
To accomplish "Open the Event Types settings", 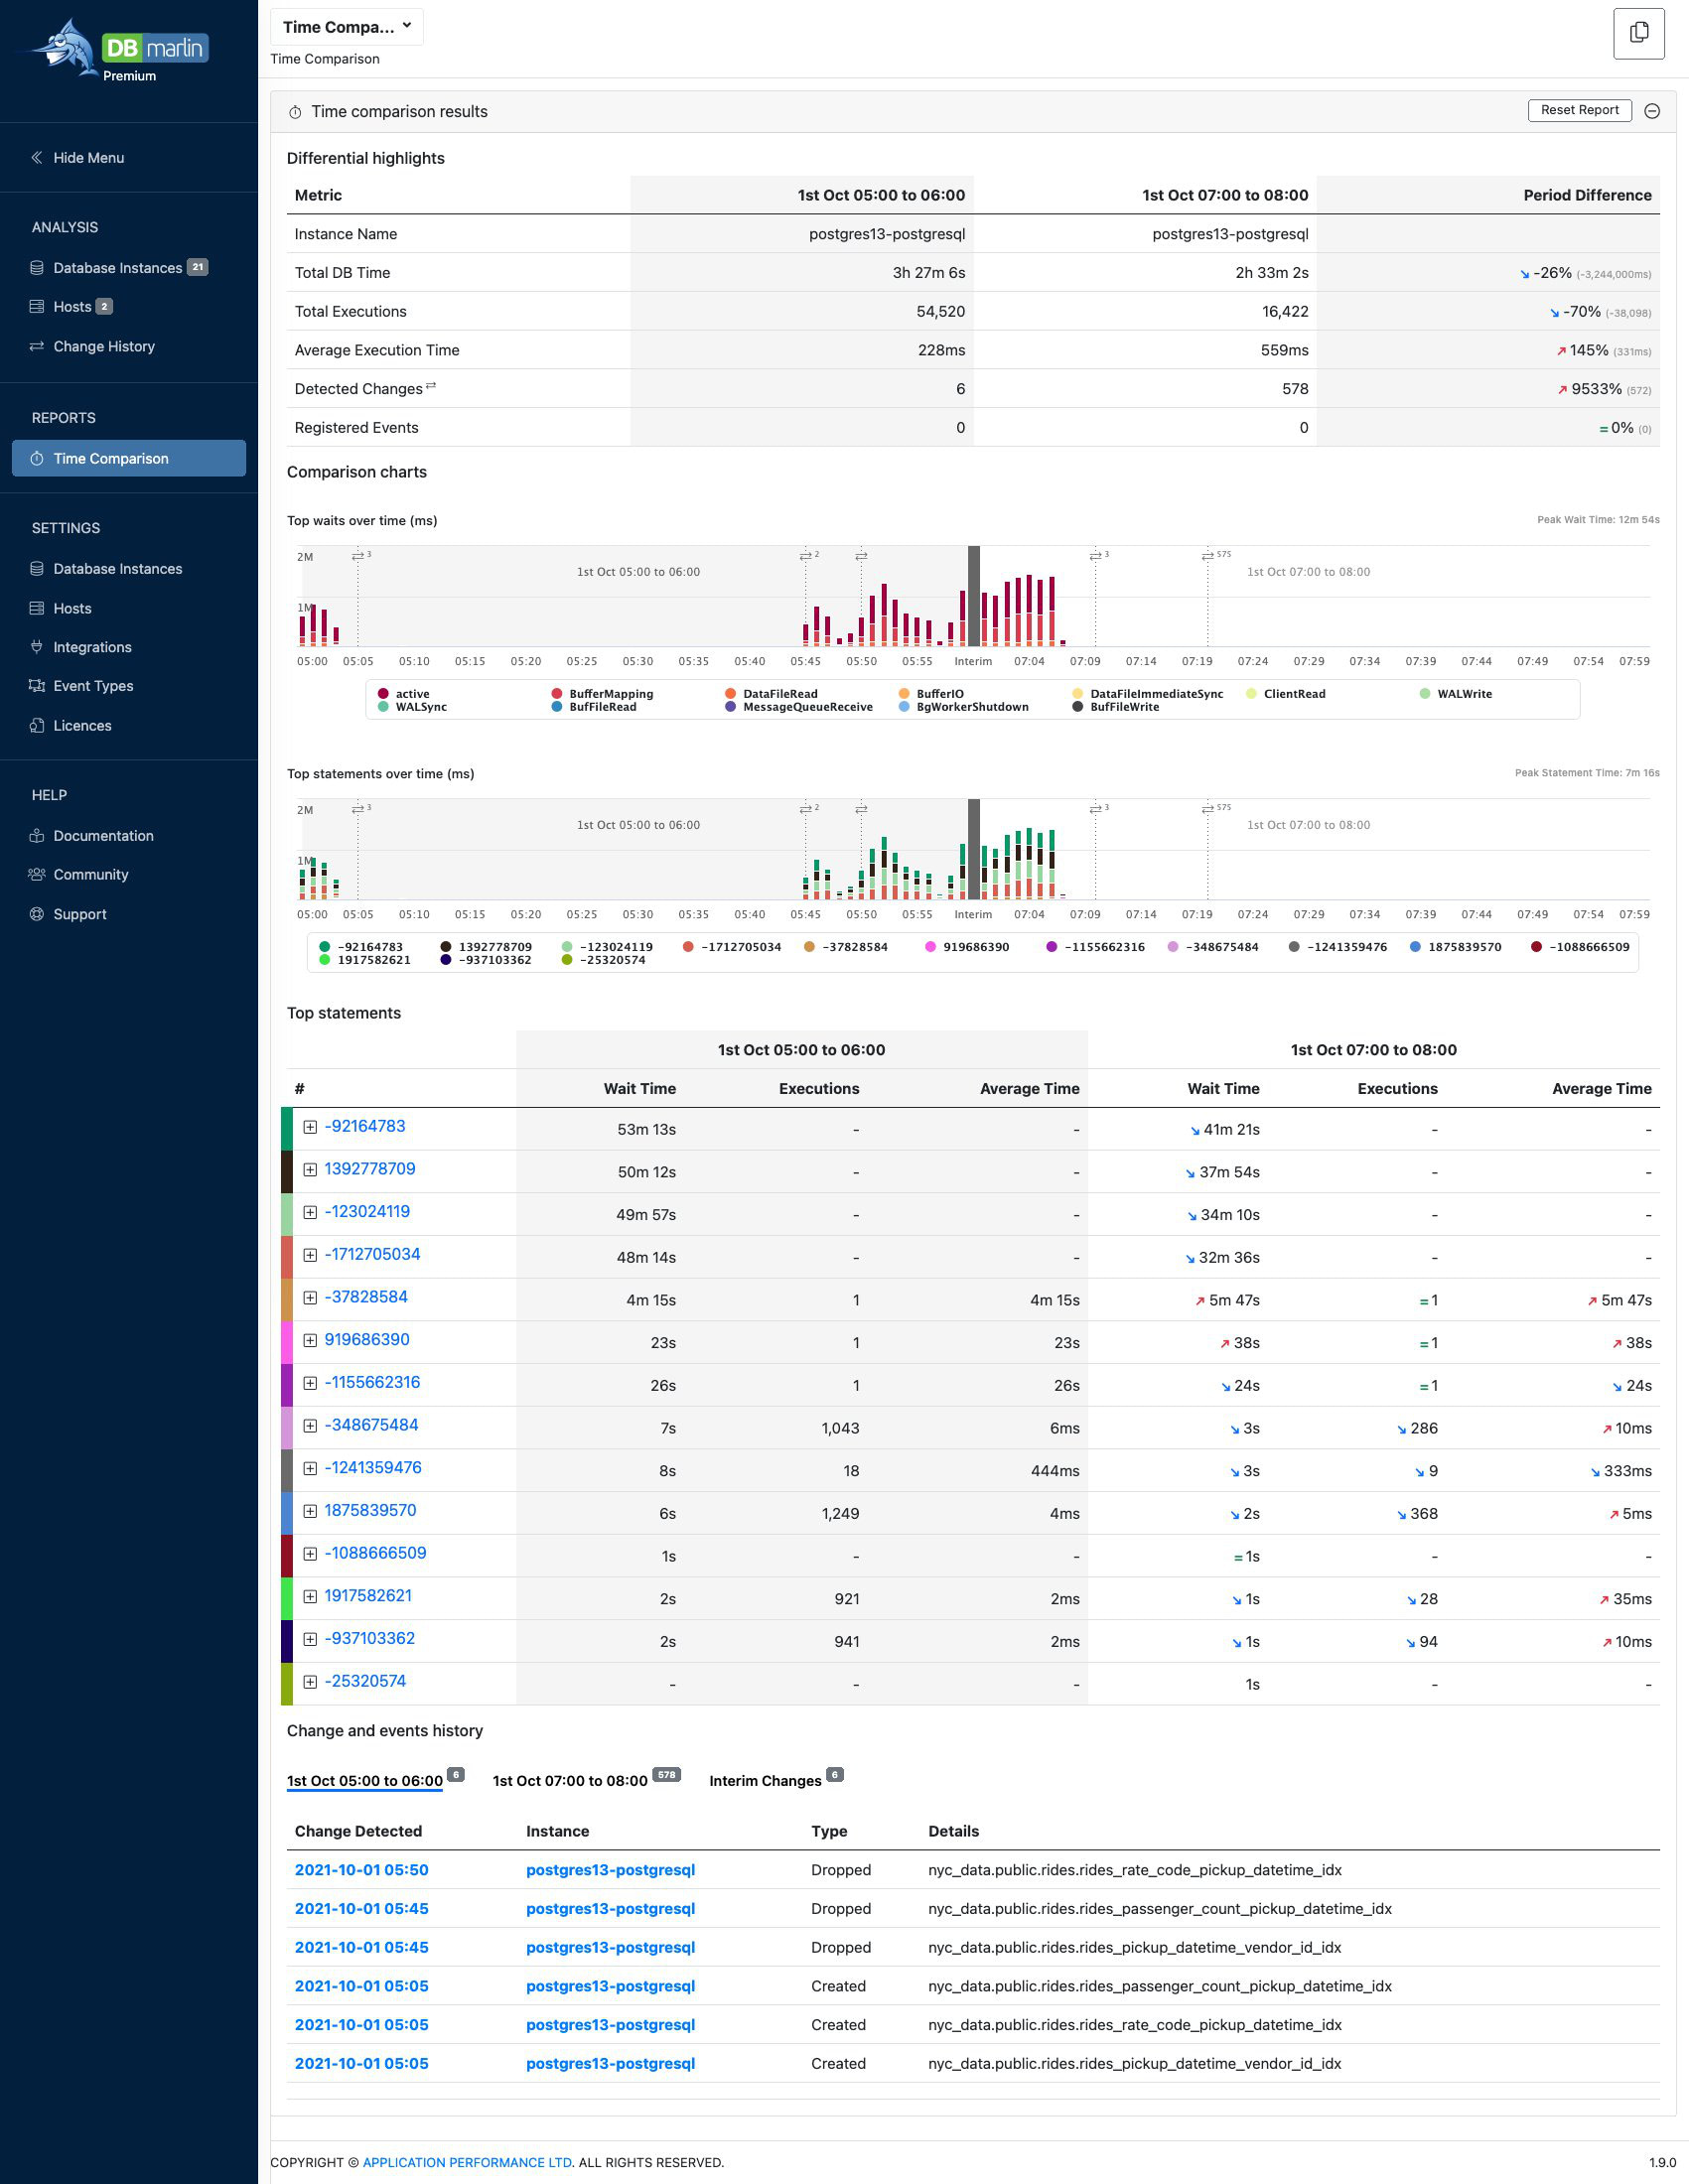I will (x=93, y=686).
